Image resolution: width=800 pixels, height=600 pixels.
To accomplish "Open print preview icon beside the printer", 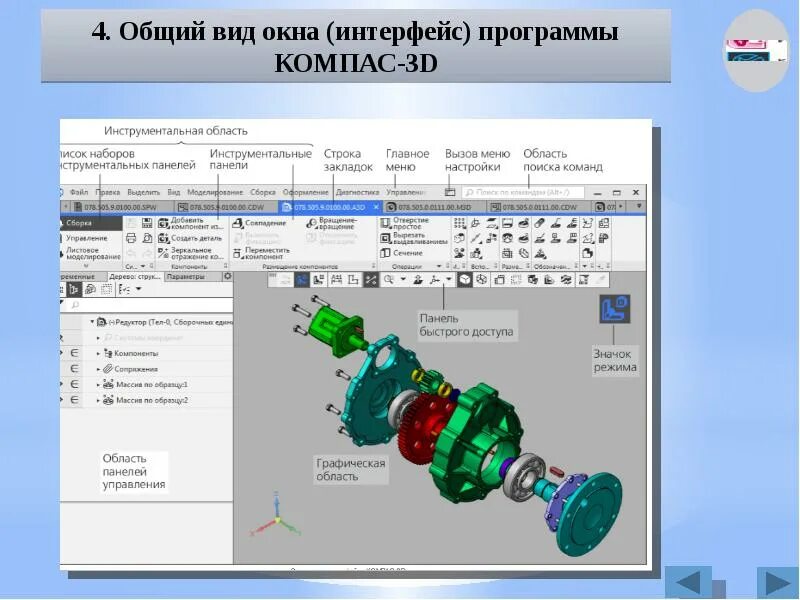I will pyautogui.click(x=147, y=238).
